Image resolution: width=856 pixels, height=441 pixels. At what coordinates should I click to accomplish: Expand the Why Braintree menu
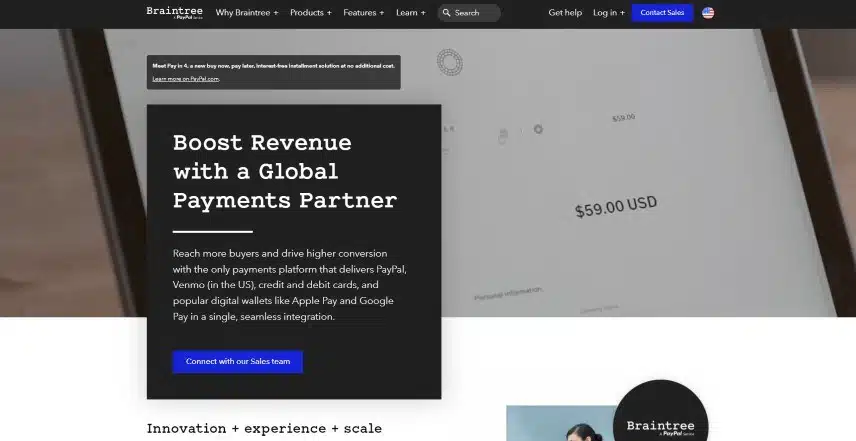(247, 13)
